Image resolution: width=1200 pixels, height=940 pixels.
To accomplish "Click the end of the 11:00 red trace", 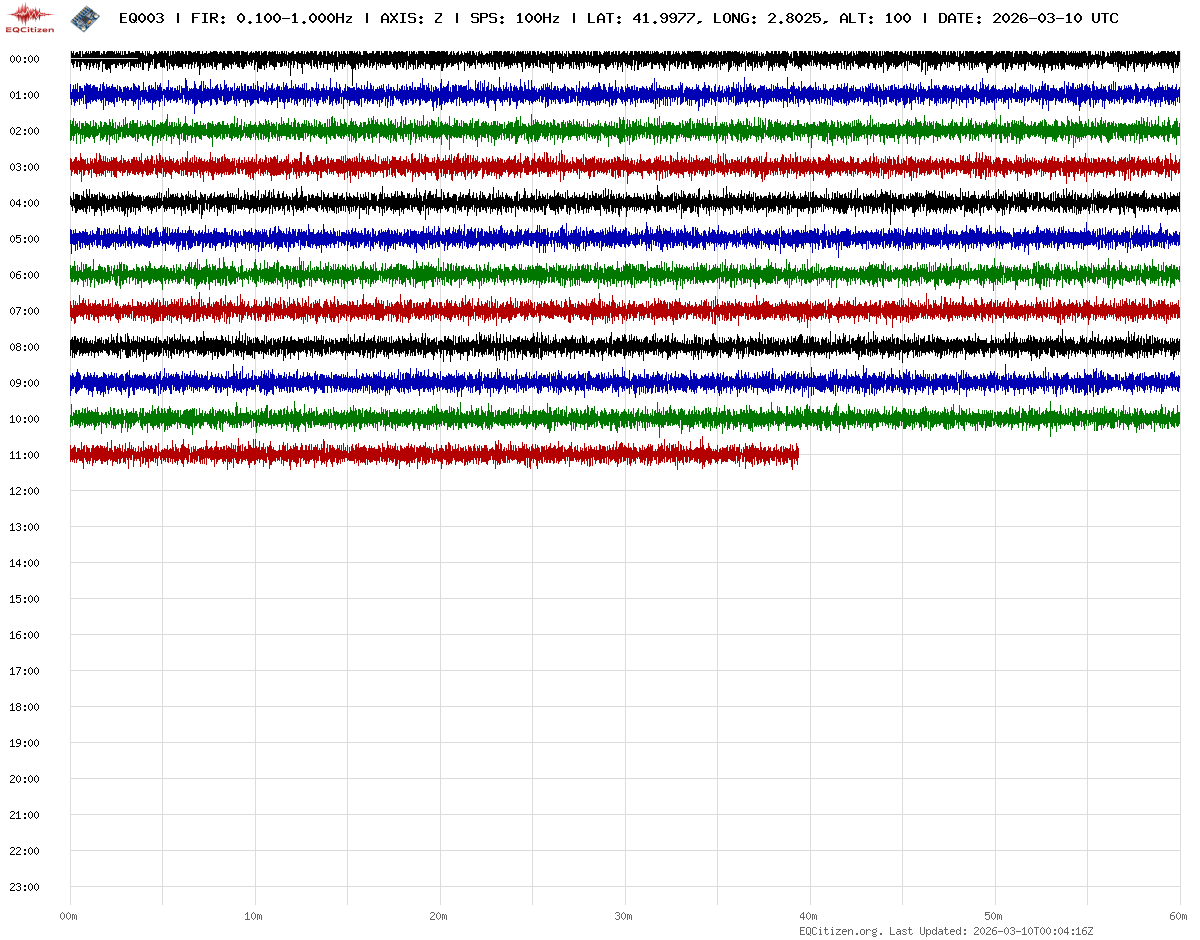I will tap(796, 456).
